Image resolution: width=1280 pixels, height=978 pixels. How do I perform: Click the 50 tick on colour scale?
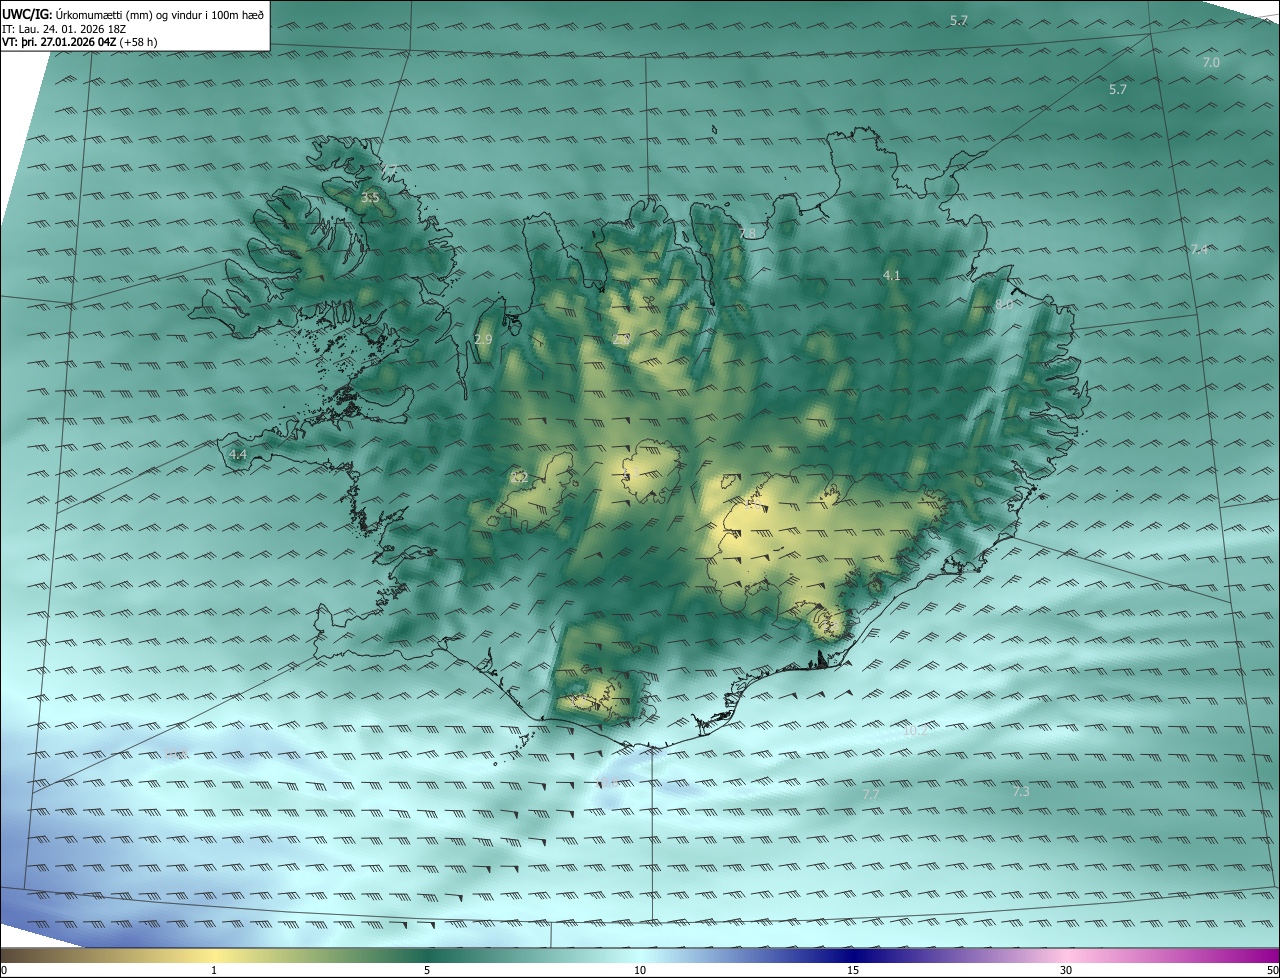(1272, 970)
